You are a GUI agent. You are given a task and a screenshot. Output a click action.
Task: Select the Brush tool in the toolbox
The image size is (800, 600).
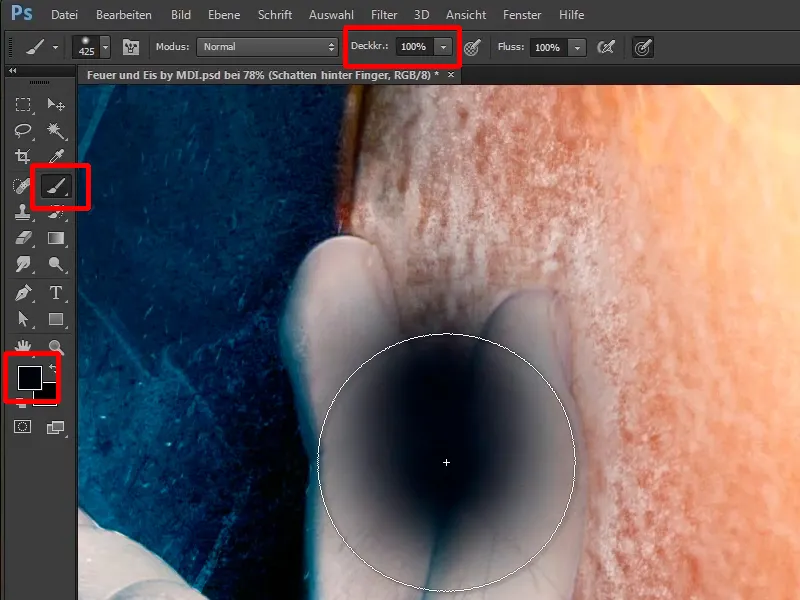click(x=56, y=185)
